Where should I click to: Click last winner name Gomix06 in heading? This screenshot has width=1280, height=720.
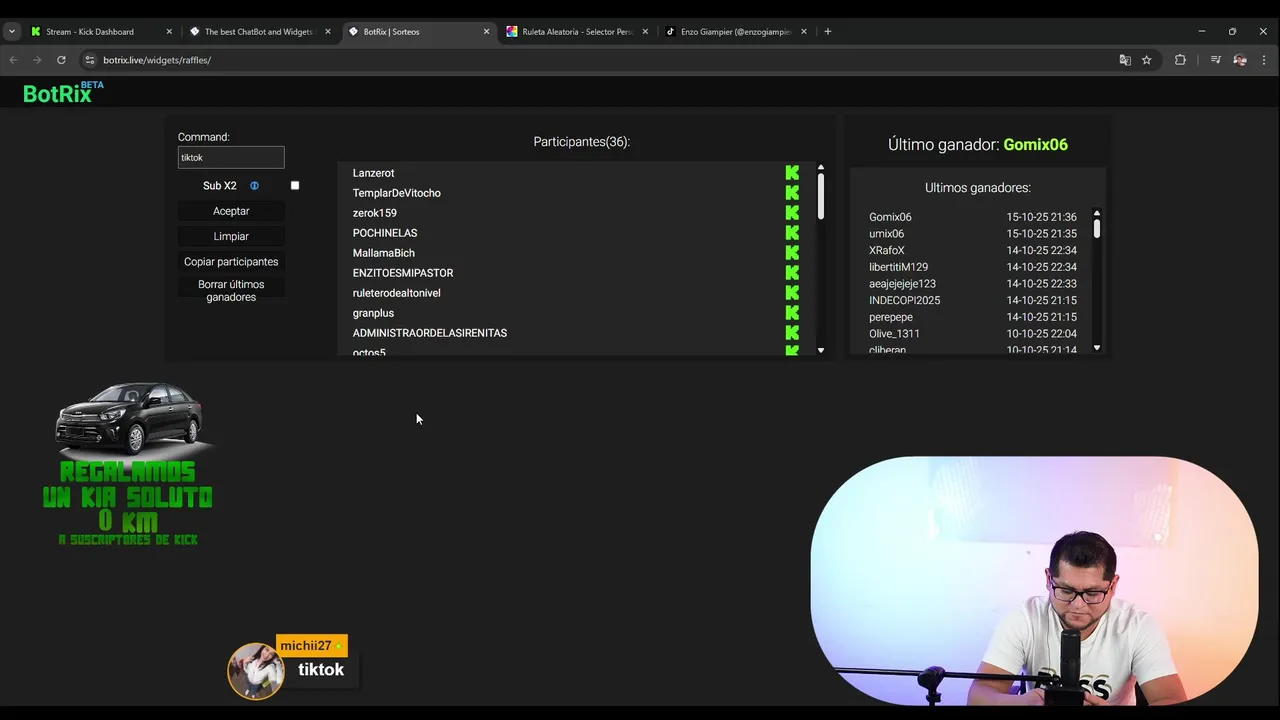[x=1035, y=145]
